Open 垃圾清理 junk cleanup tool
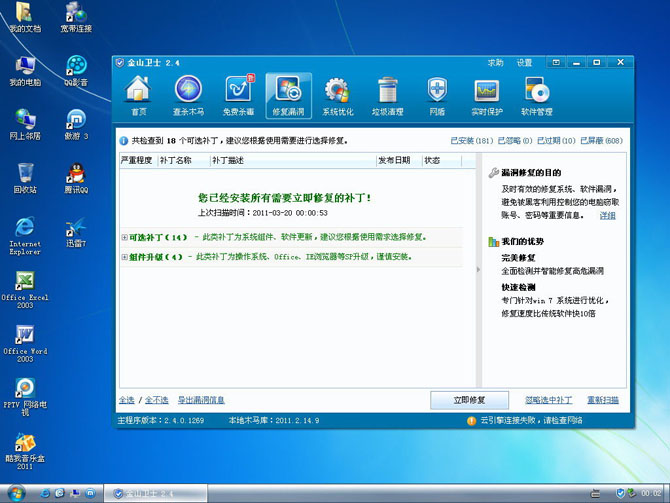670x503 pixels. (388, 96)
